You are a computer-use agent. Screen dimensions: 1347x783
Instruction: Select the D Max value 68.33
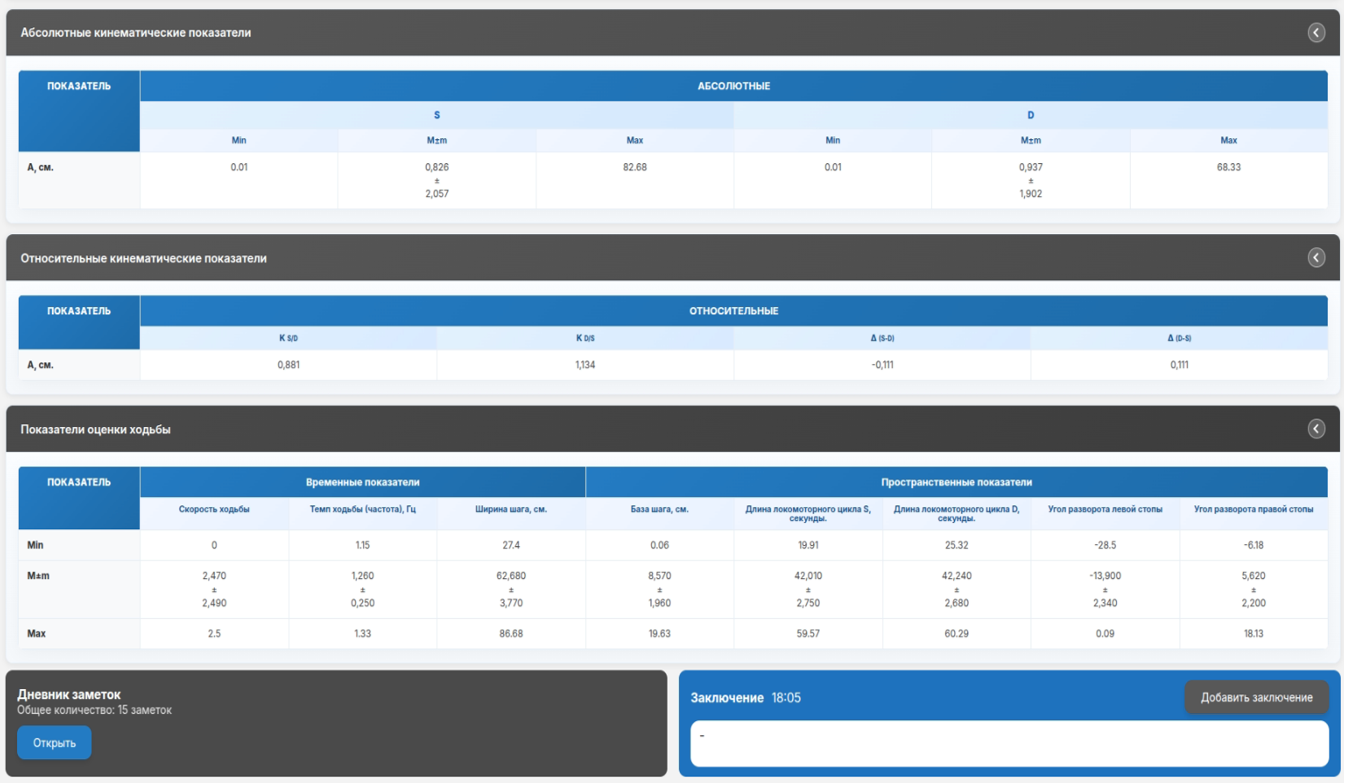pyautogui.click(x=1229, y=167)
